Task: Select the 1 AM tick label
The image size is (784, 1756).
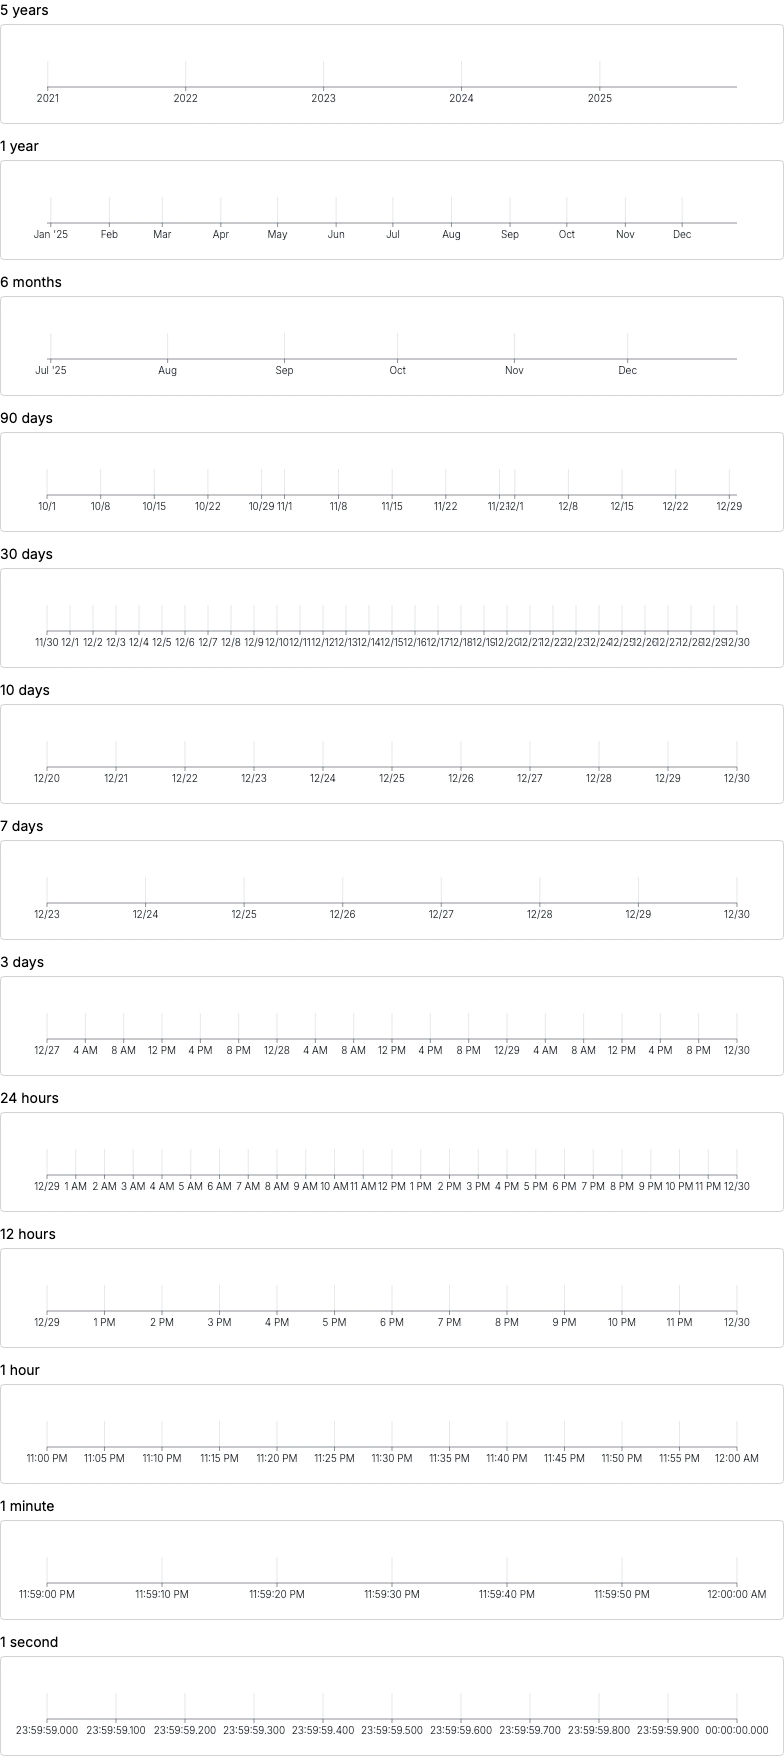Action: 76,1186
